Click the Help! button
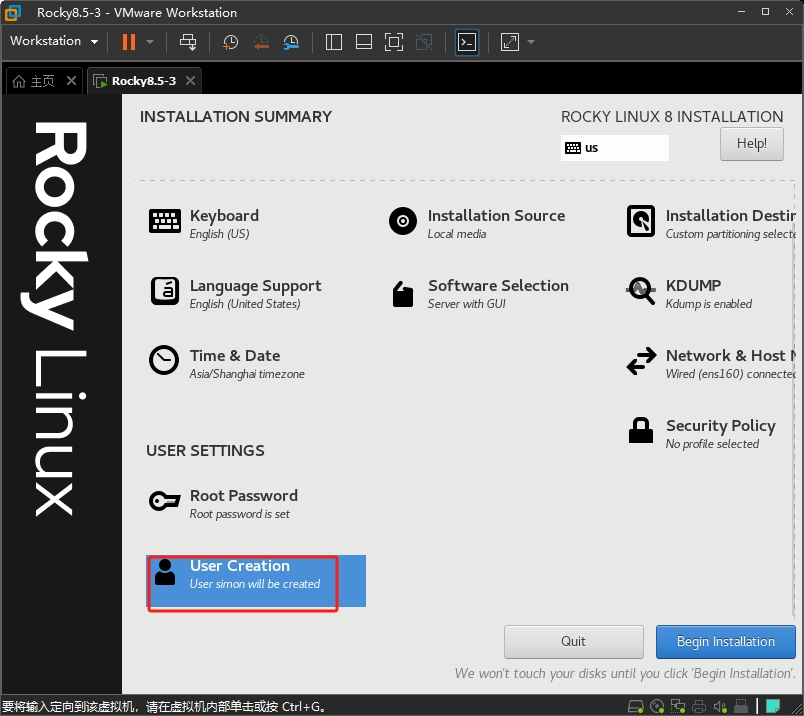Image resolution: width=804 pixels, height=716 pixels. (752, 144)
